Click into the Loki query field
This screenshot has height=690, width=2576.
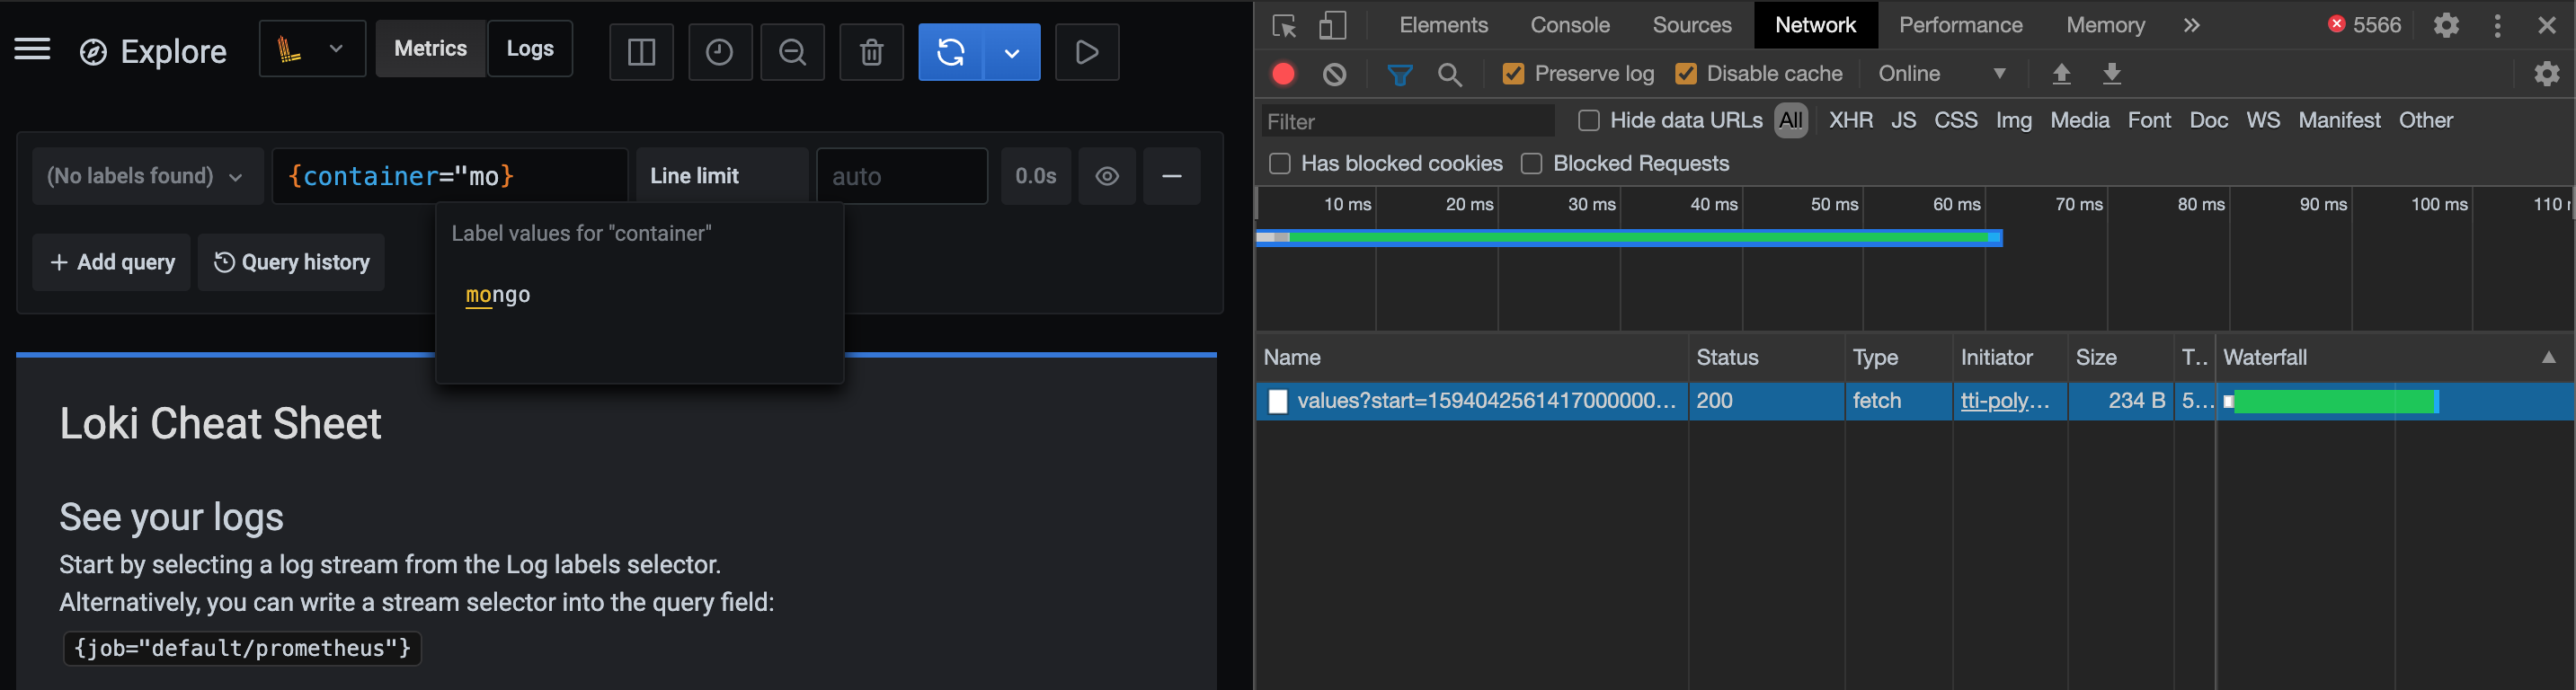click(x=450, y=176)
